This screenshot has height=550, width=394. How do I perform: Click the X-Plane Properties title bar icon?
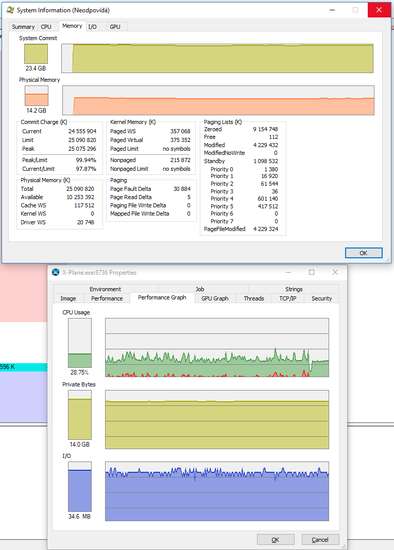55,272
